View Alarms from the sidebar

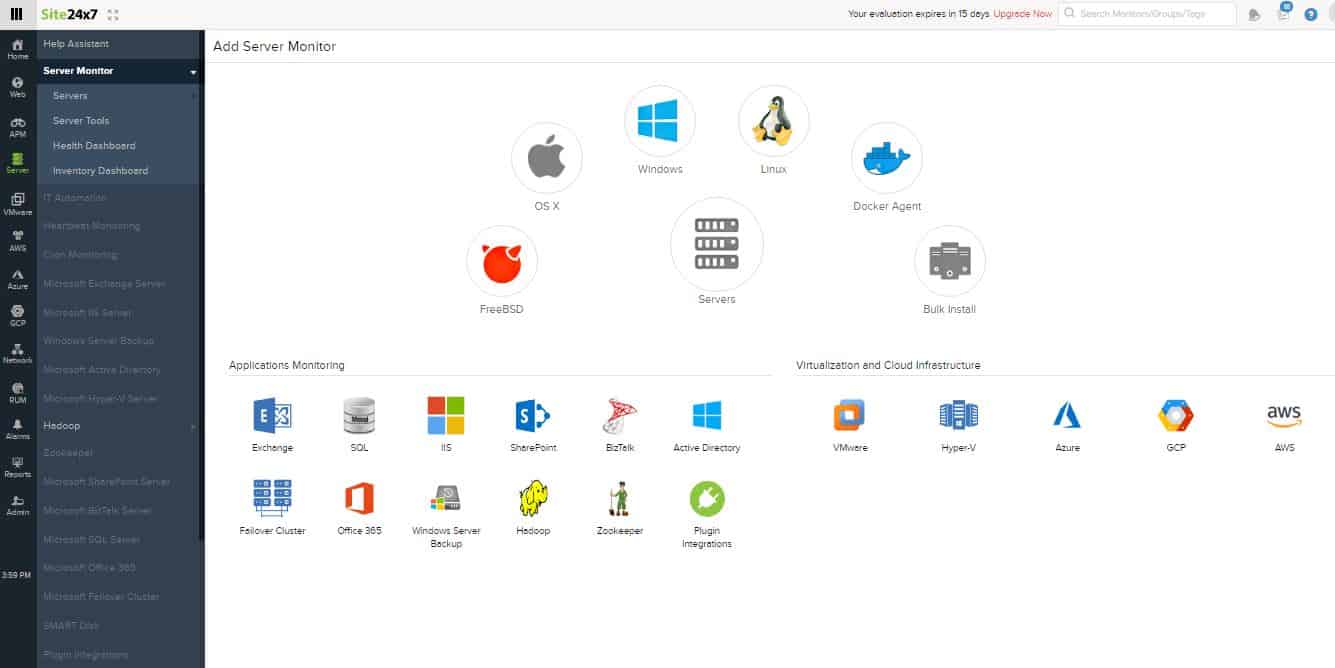(17, 429)
